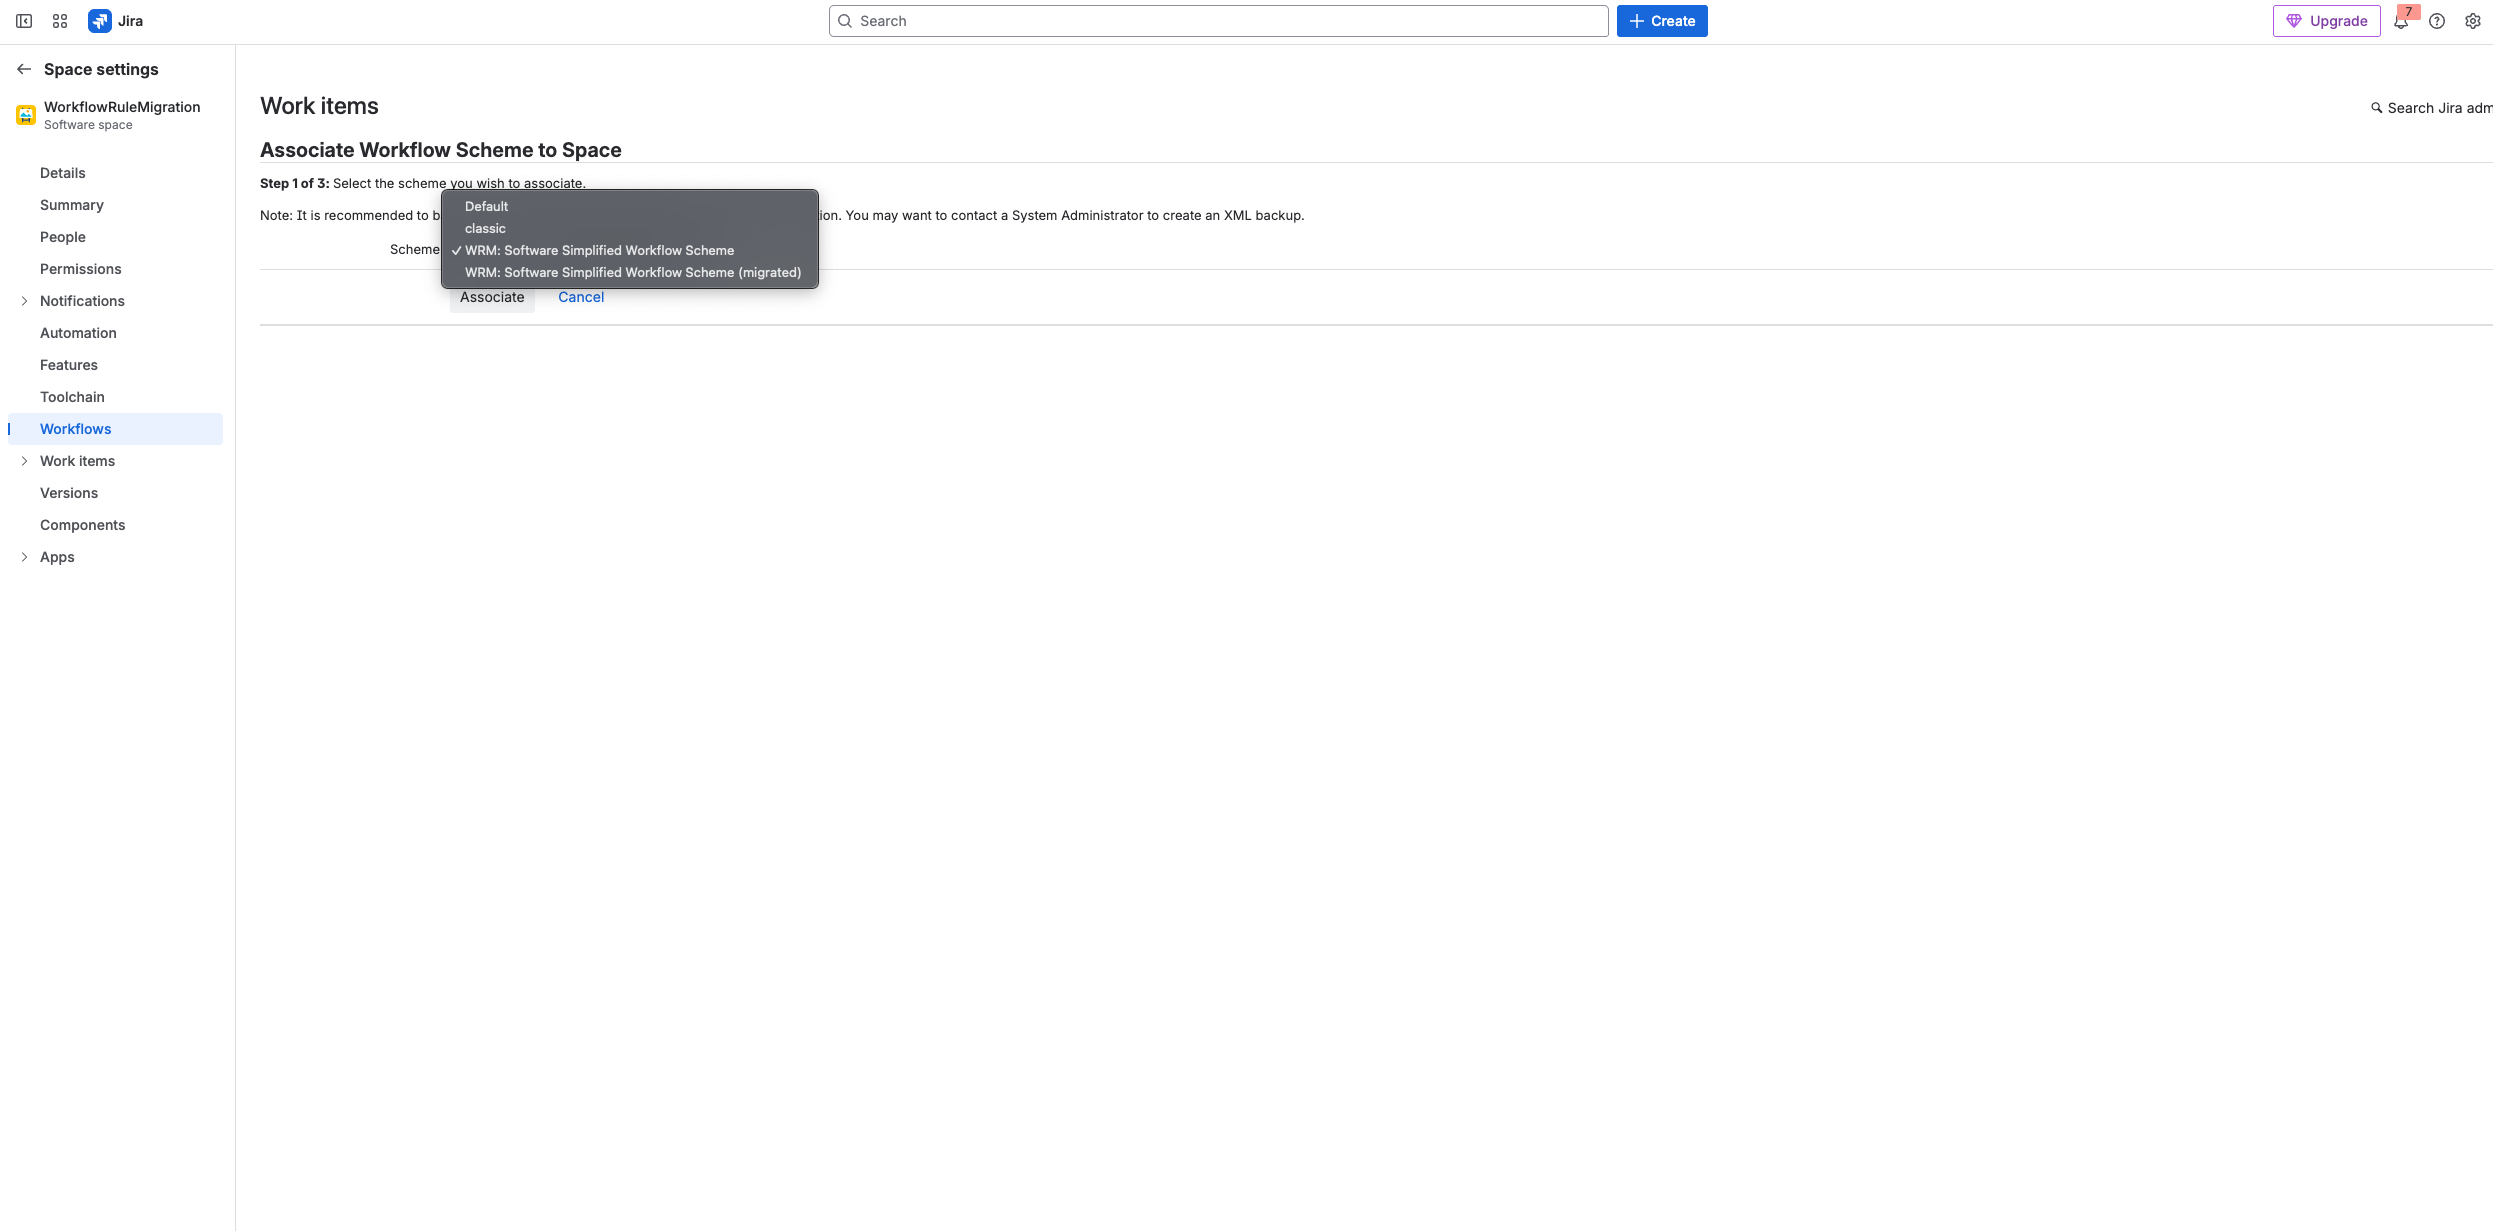Go to the Permissions page
Viewport: 2493px width, 1231px height.
(81, 268)
